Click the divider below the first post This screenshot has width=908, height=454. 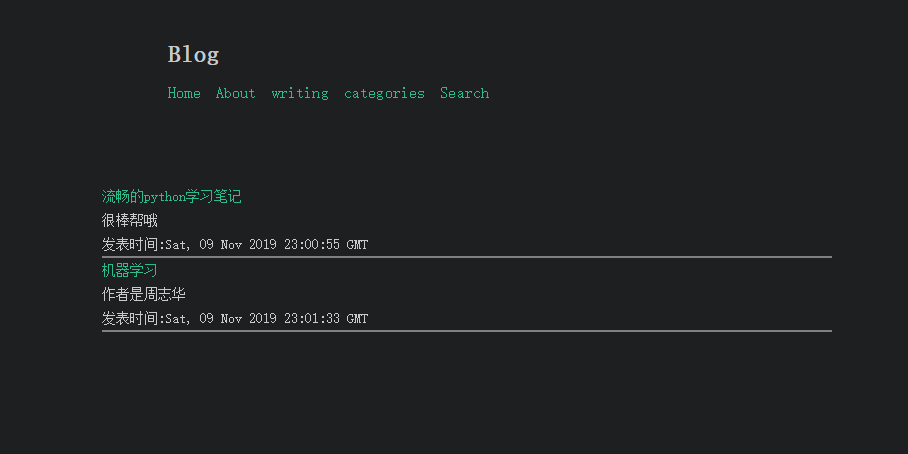[x=467, y=257]
